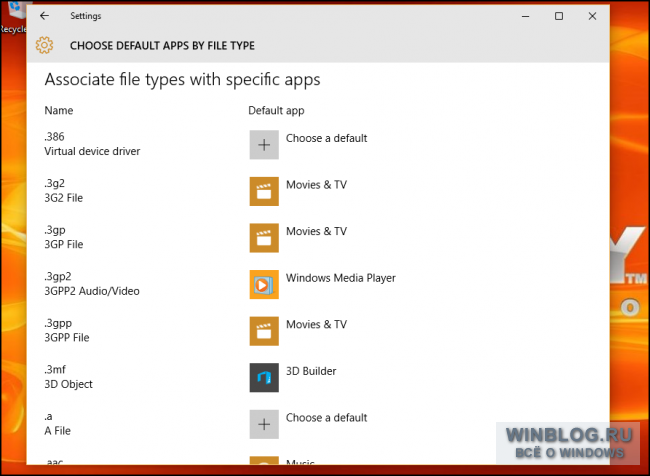Minimize the Settings window

525,16
